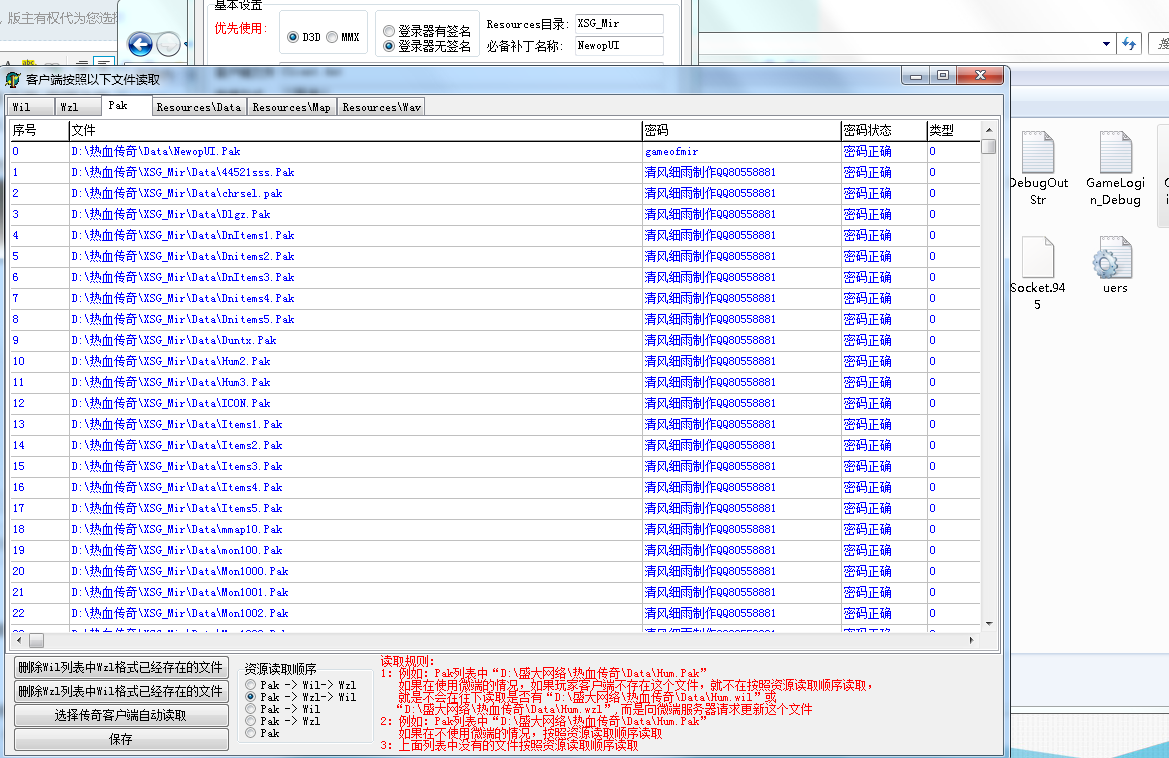Screen dimensions: 1169x758
Task: Click the Resources目录 input field
Action: tap(618, 24)
